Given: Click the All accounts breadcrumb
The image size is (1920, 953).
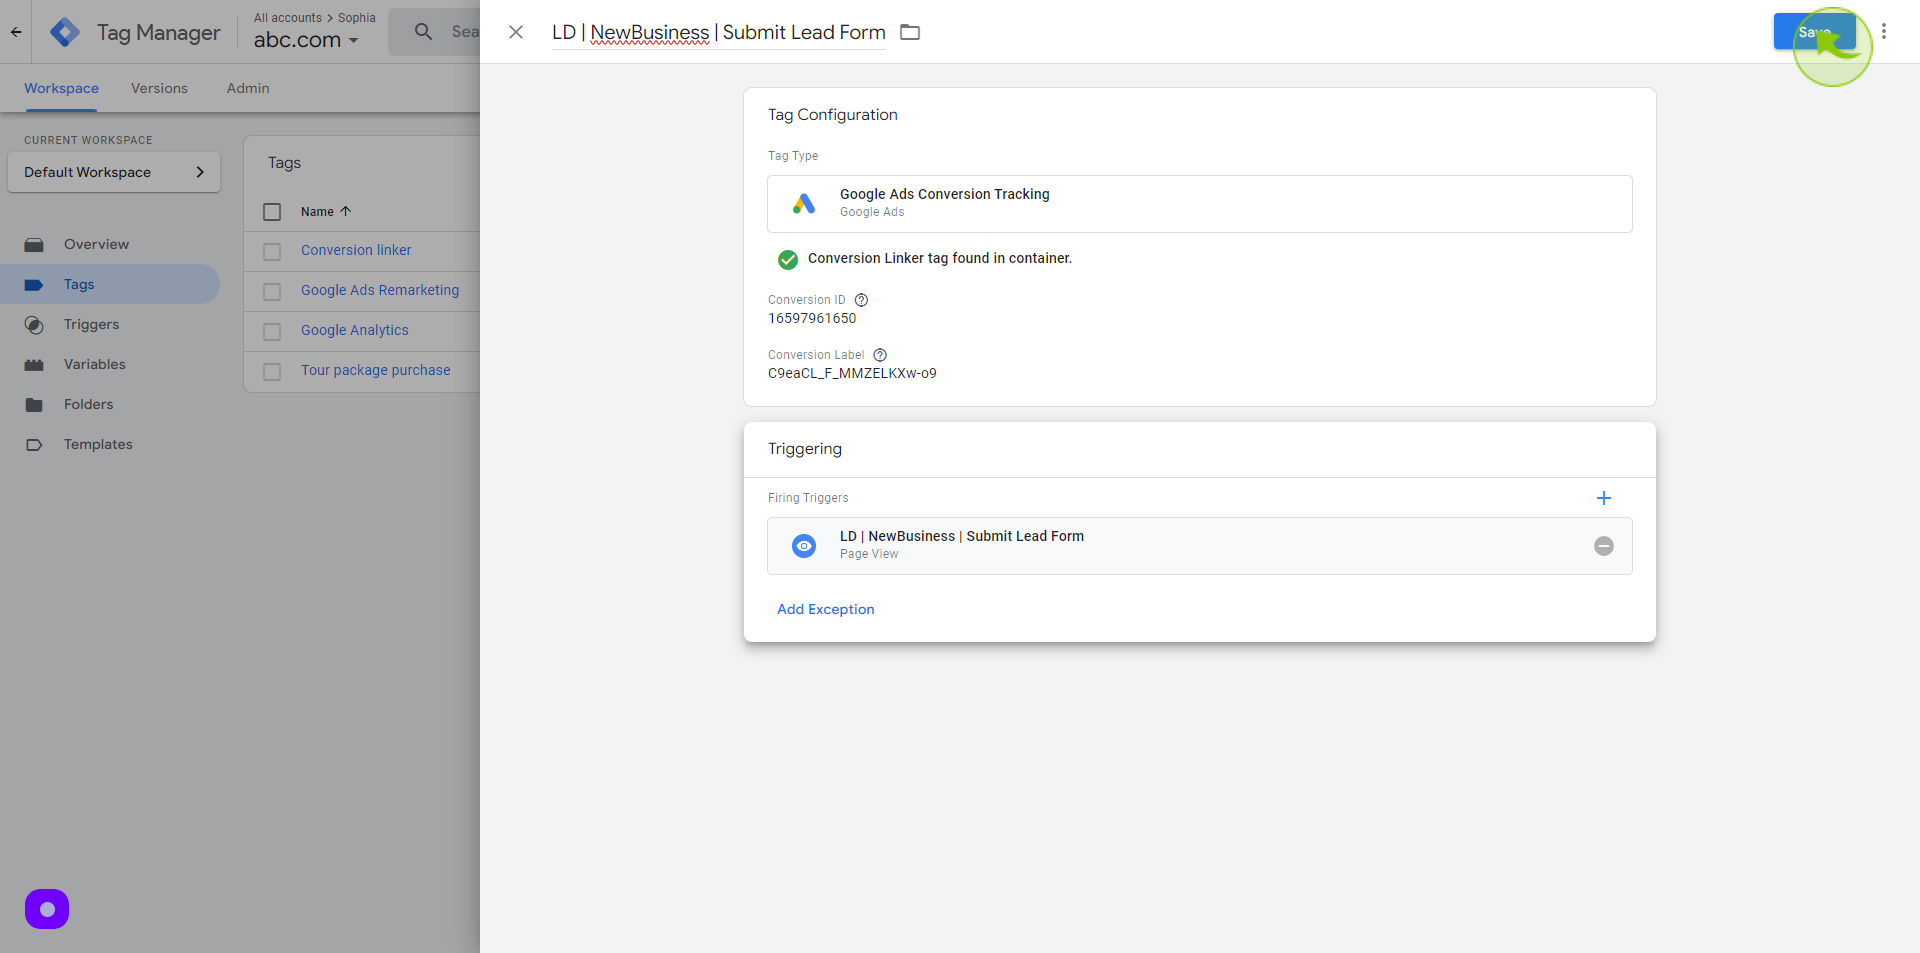Looking at the screenshot, I should click(288, 17).
